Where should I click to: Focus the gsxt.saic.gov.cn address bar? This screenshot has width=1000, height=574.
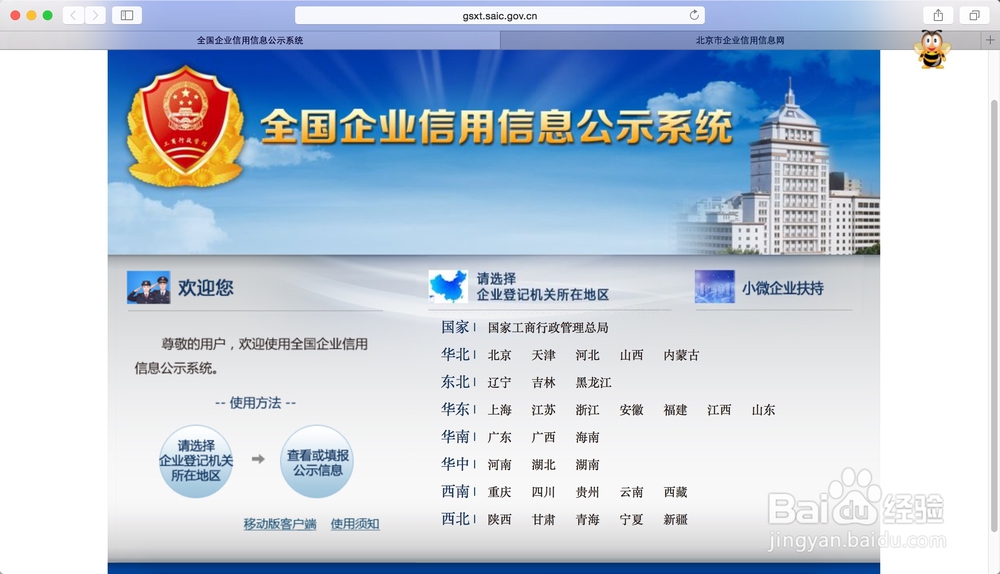coord(499,15)
